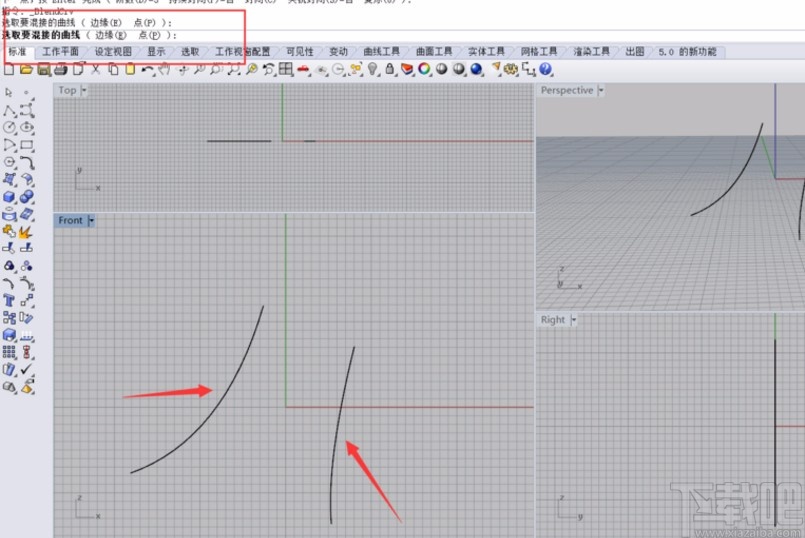Copy to clipboard from the toolbar
The height and width of the screenshot is (538, 805).
tap(113, 69)
